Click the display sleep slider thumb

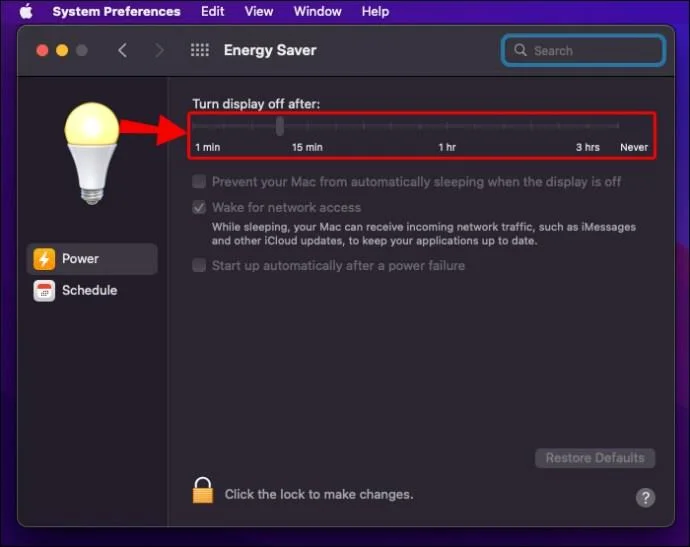(280, 126)
